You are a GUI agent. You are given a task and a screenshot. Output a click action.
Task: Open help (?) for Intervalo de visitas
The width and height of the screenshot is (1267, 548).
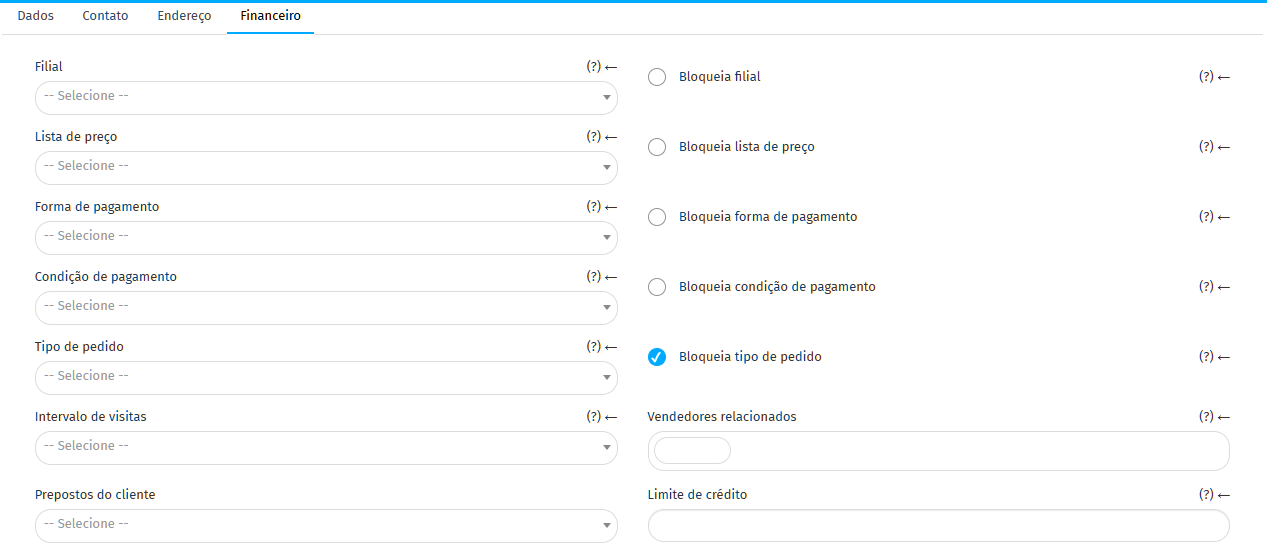click(594, 417)
